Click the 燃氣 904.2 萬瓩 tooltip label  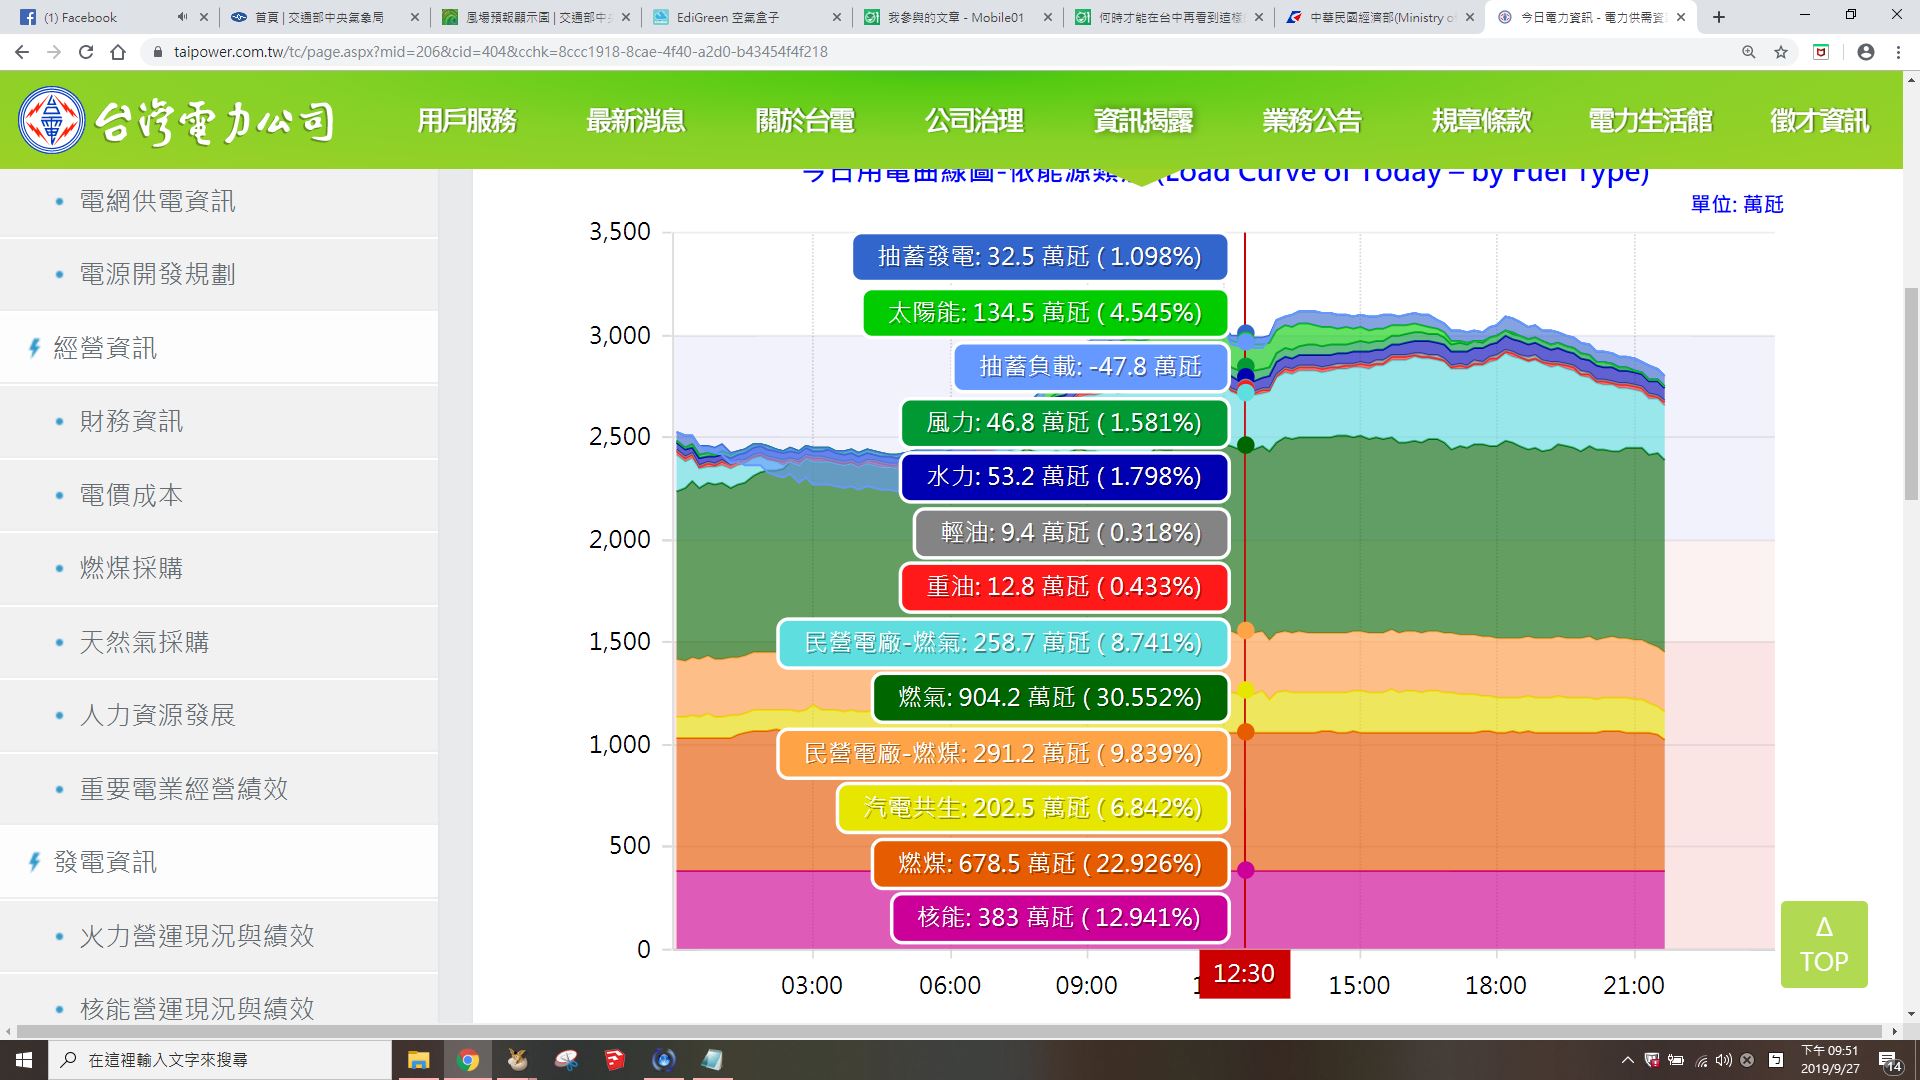(x=1050, y=697)
